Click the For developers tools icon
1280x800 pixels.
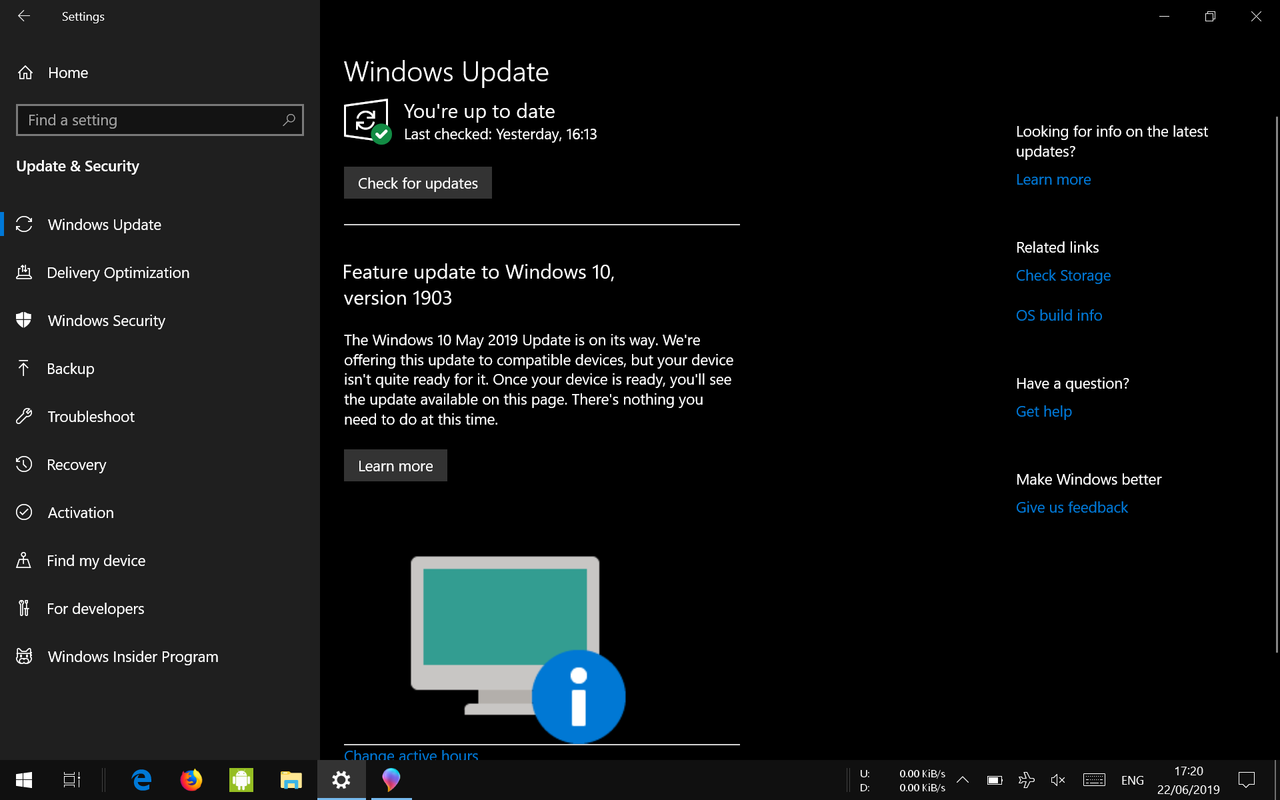click(25, 608)
